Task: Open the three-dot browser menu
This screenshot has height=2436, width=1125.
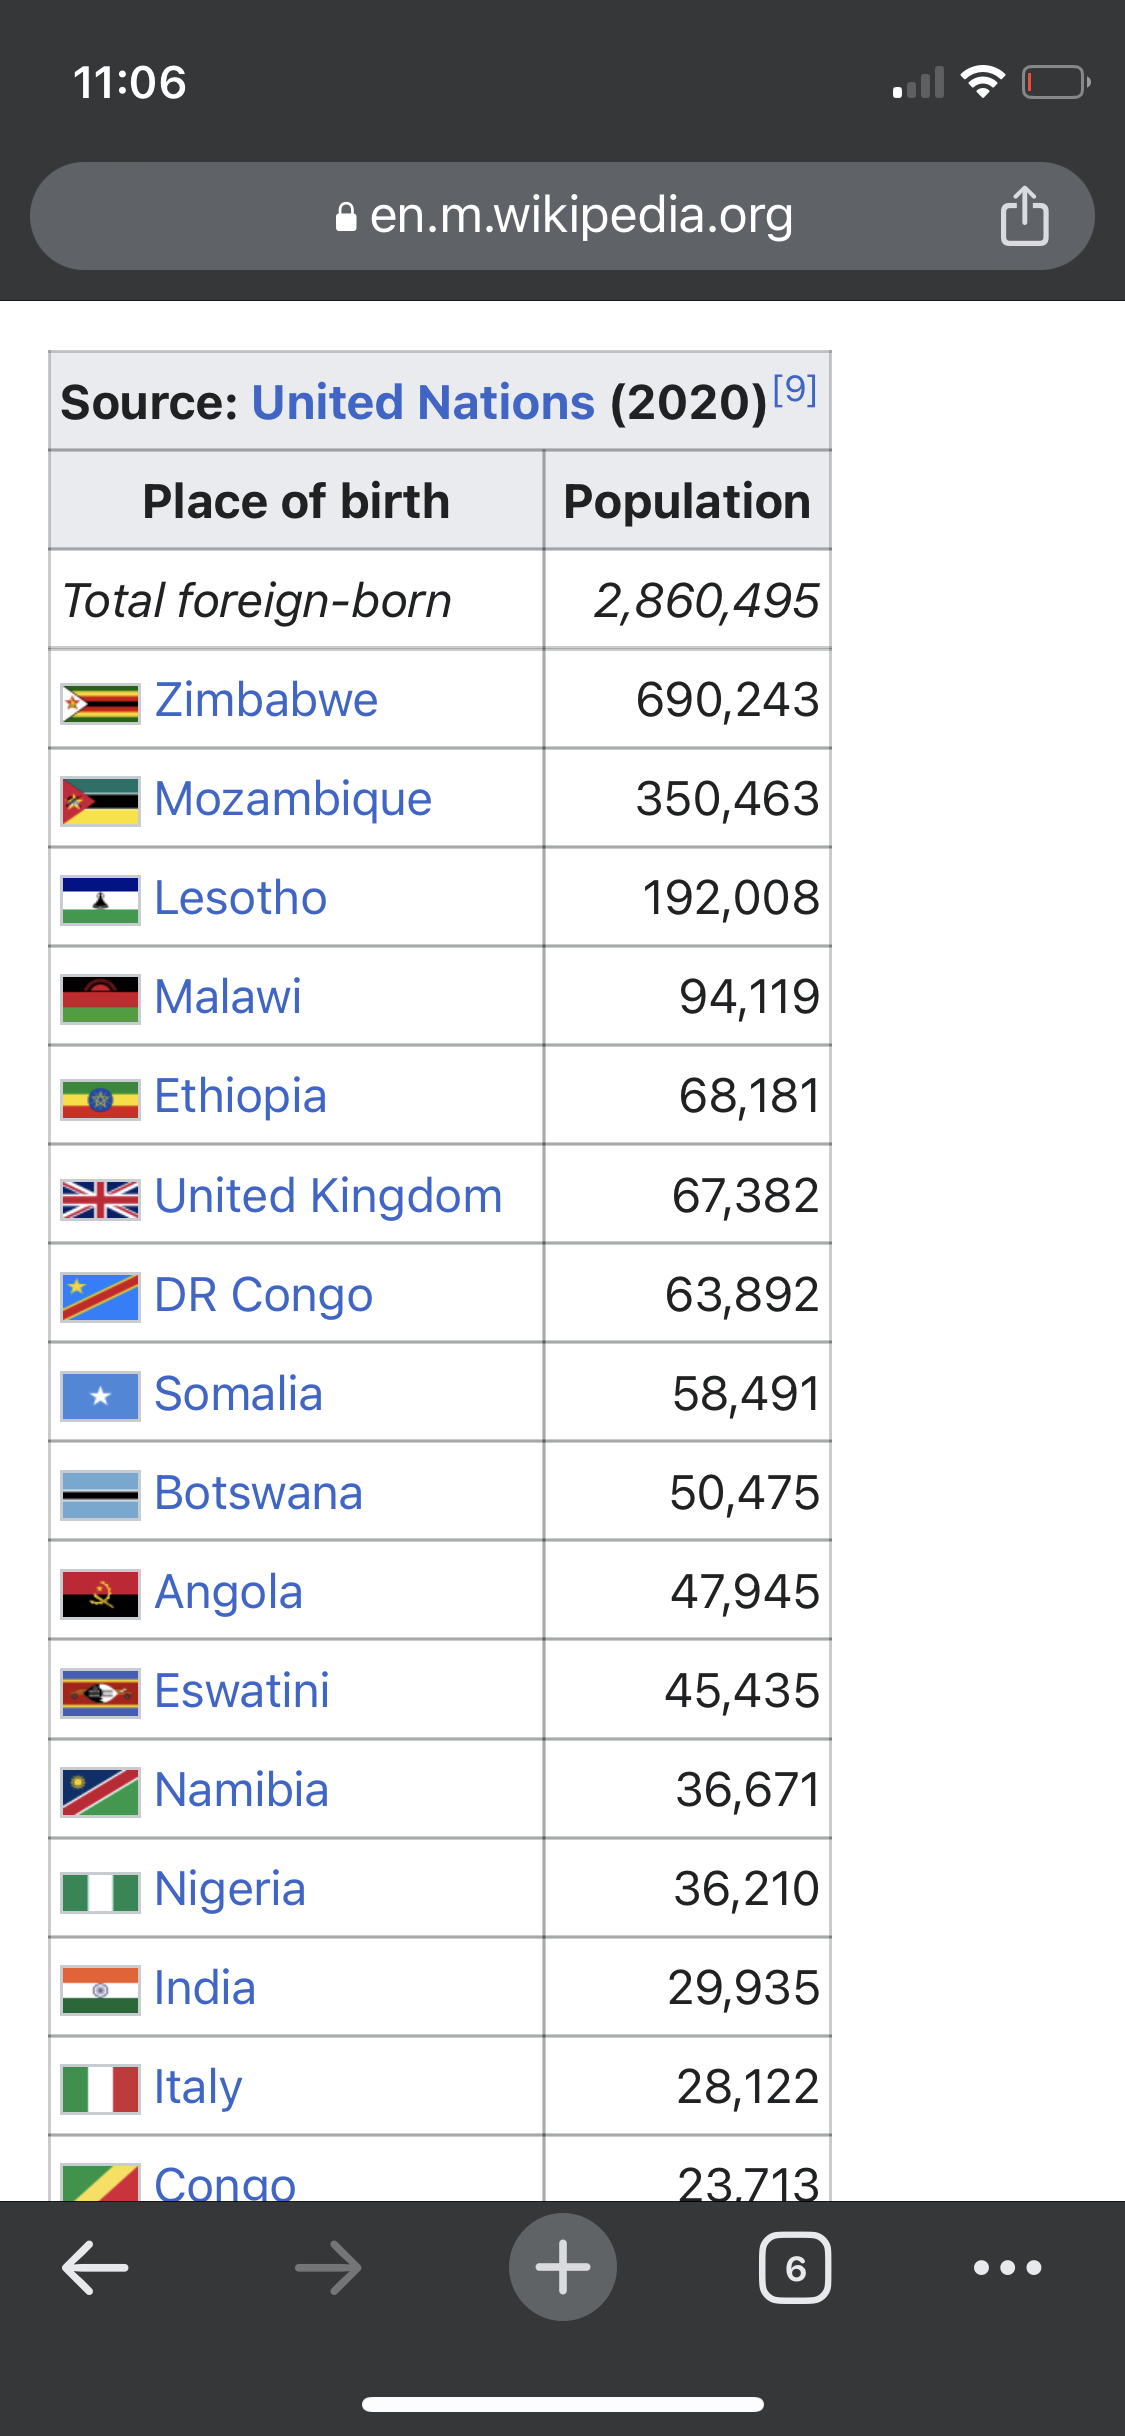Action: click(x=1008, y=2267)
